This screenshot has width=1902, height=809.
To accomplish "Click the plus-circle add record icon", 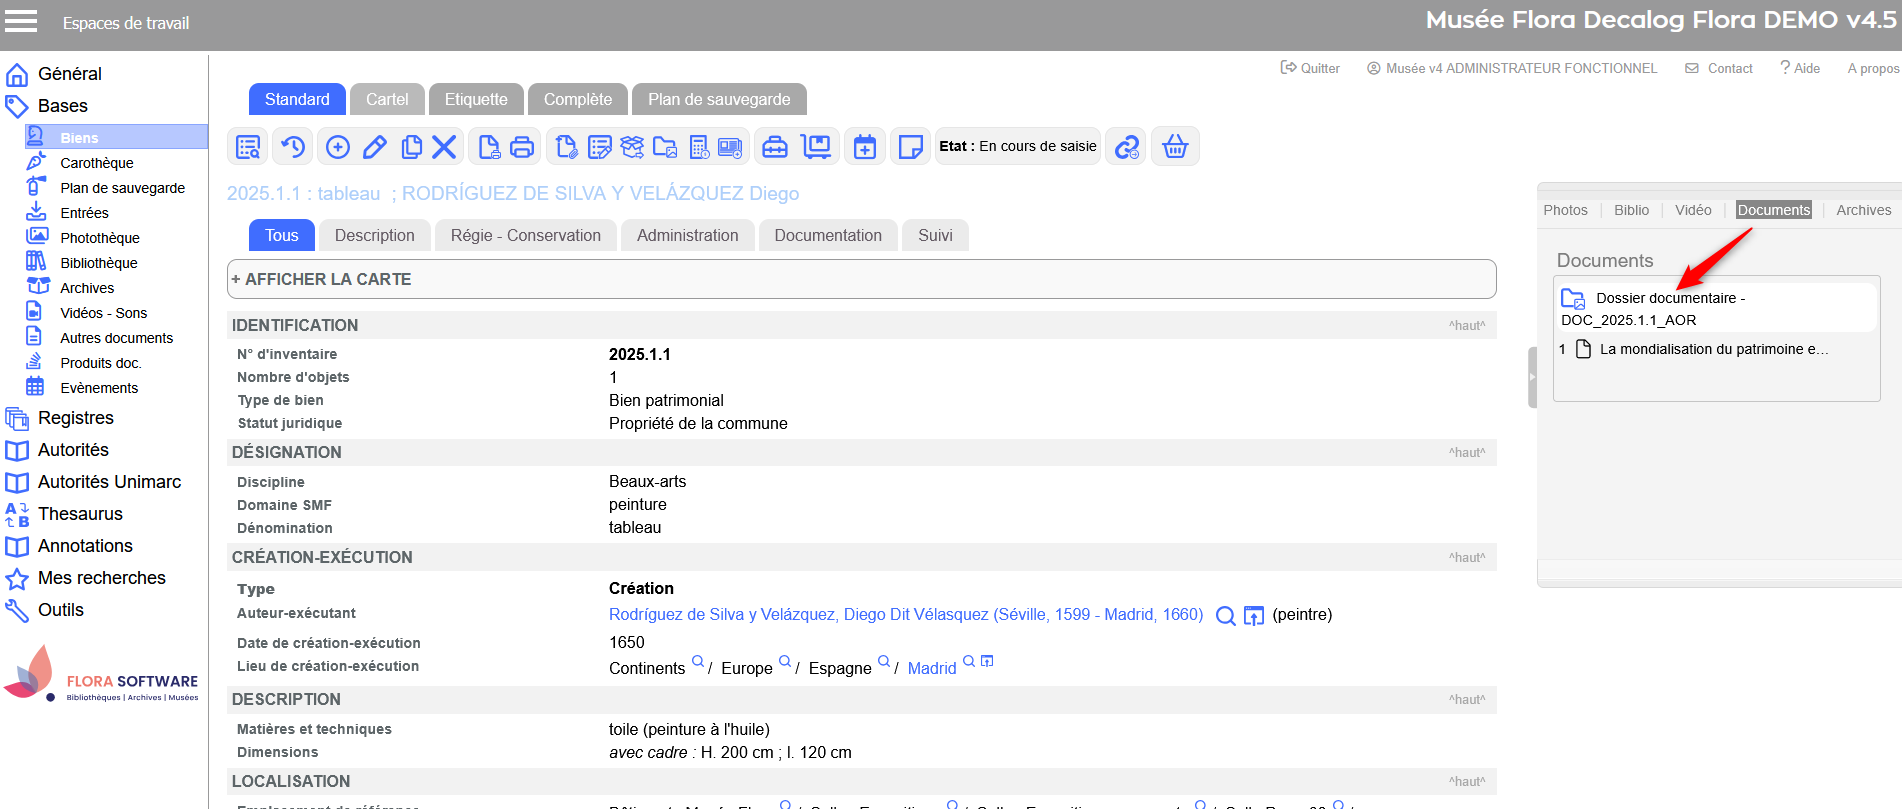I will click(x=338, y=147).
